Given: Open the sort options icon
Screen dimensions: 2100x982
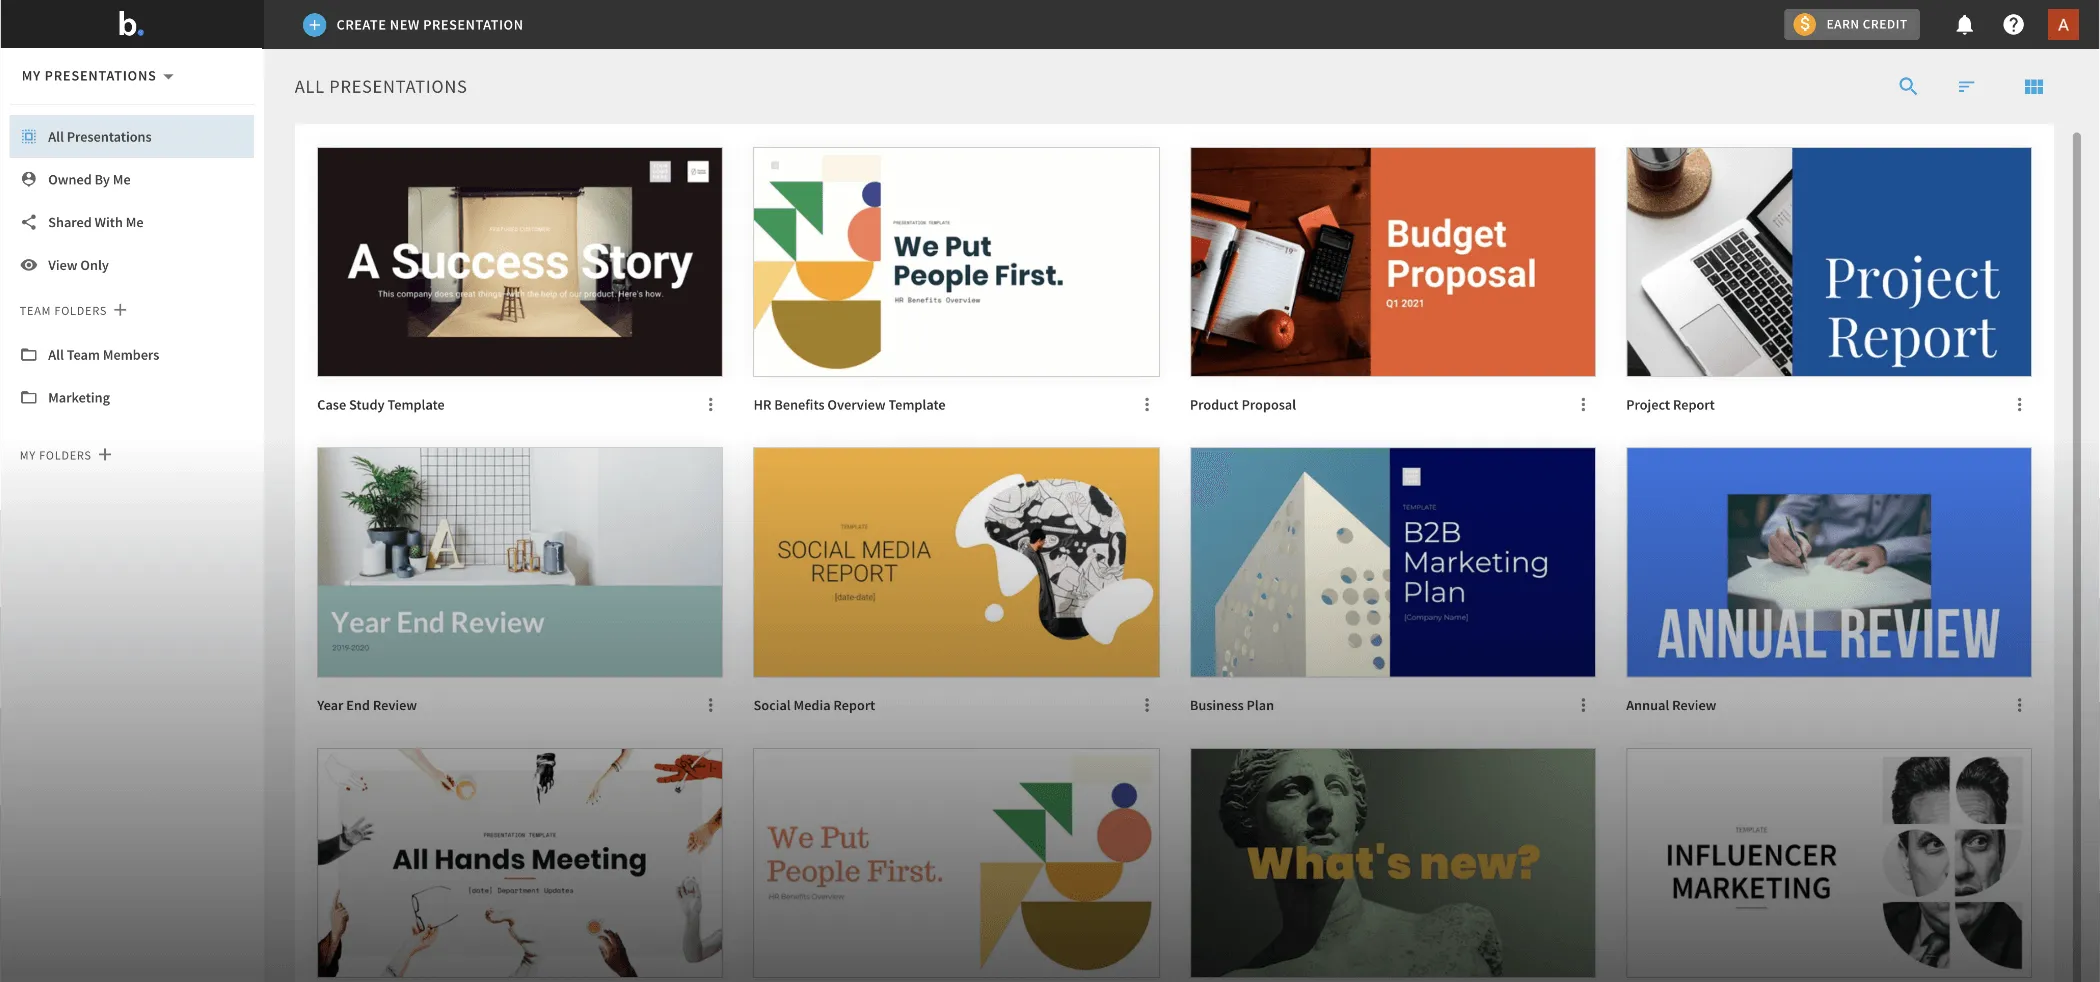Looking at the screenshot, I should click(x=1965, y=87).
